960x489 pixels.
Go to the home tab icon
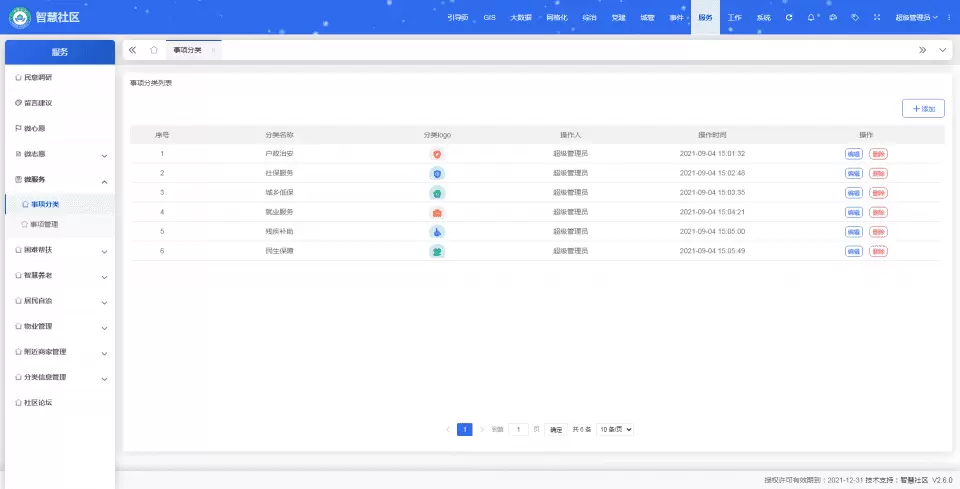pyautogui.click(x=154, y=50)
